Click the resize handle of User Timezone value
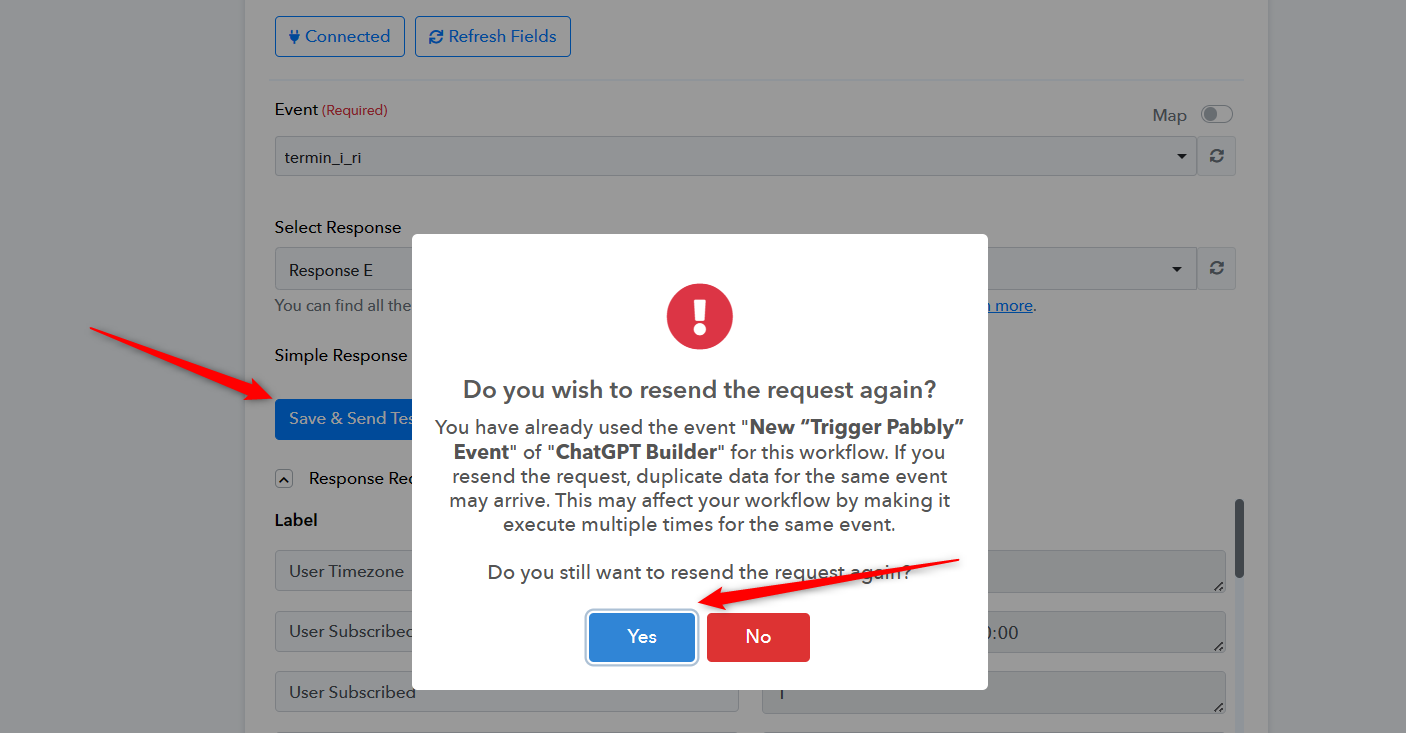The image size is (1406, 733). pyautogui.click(x=1219, y=586)
